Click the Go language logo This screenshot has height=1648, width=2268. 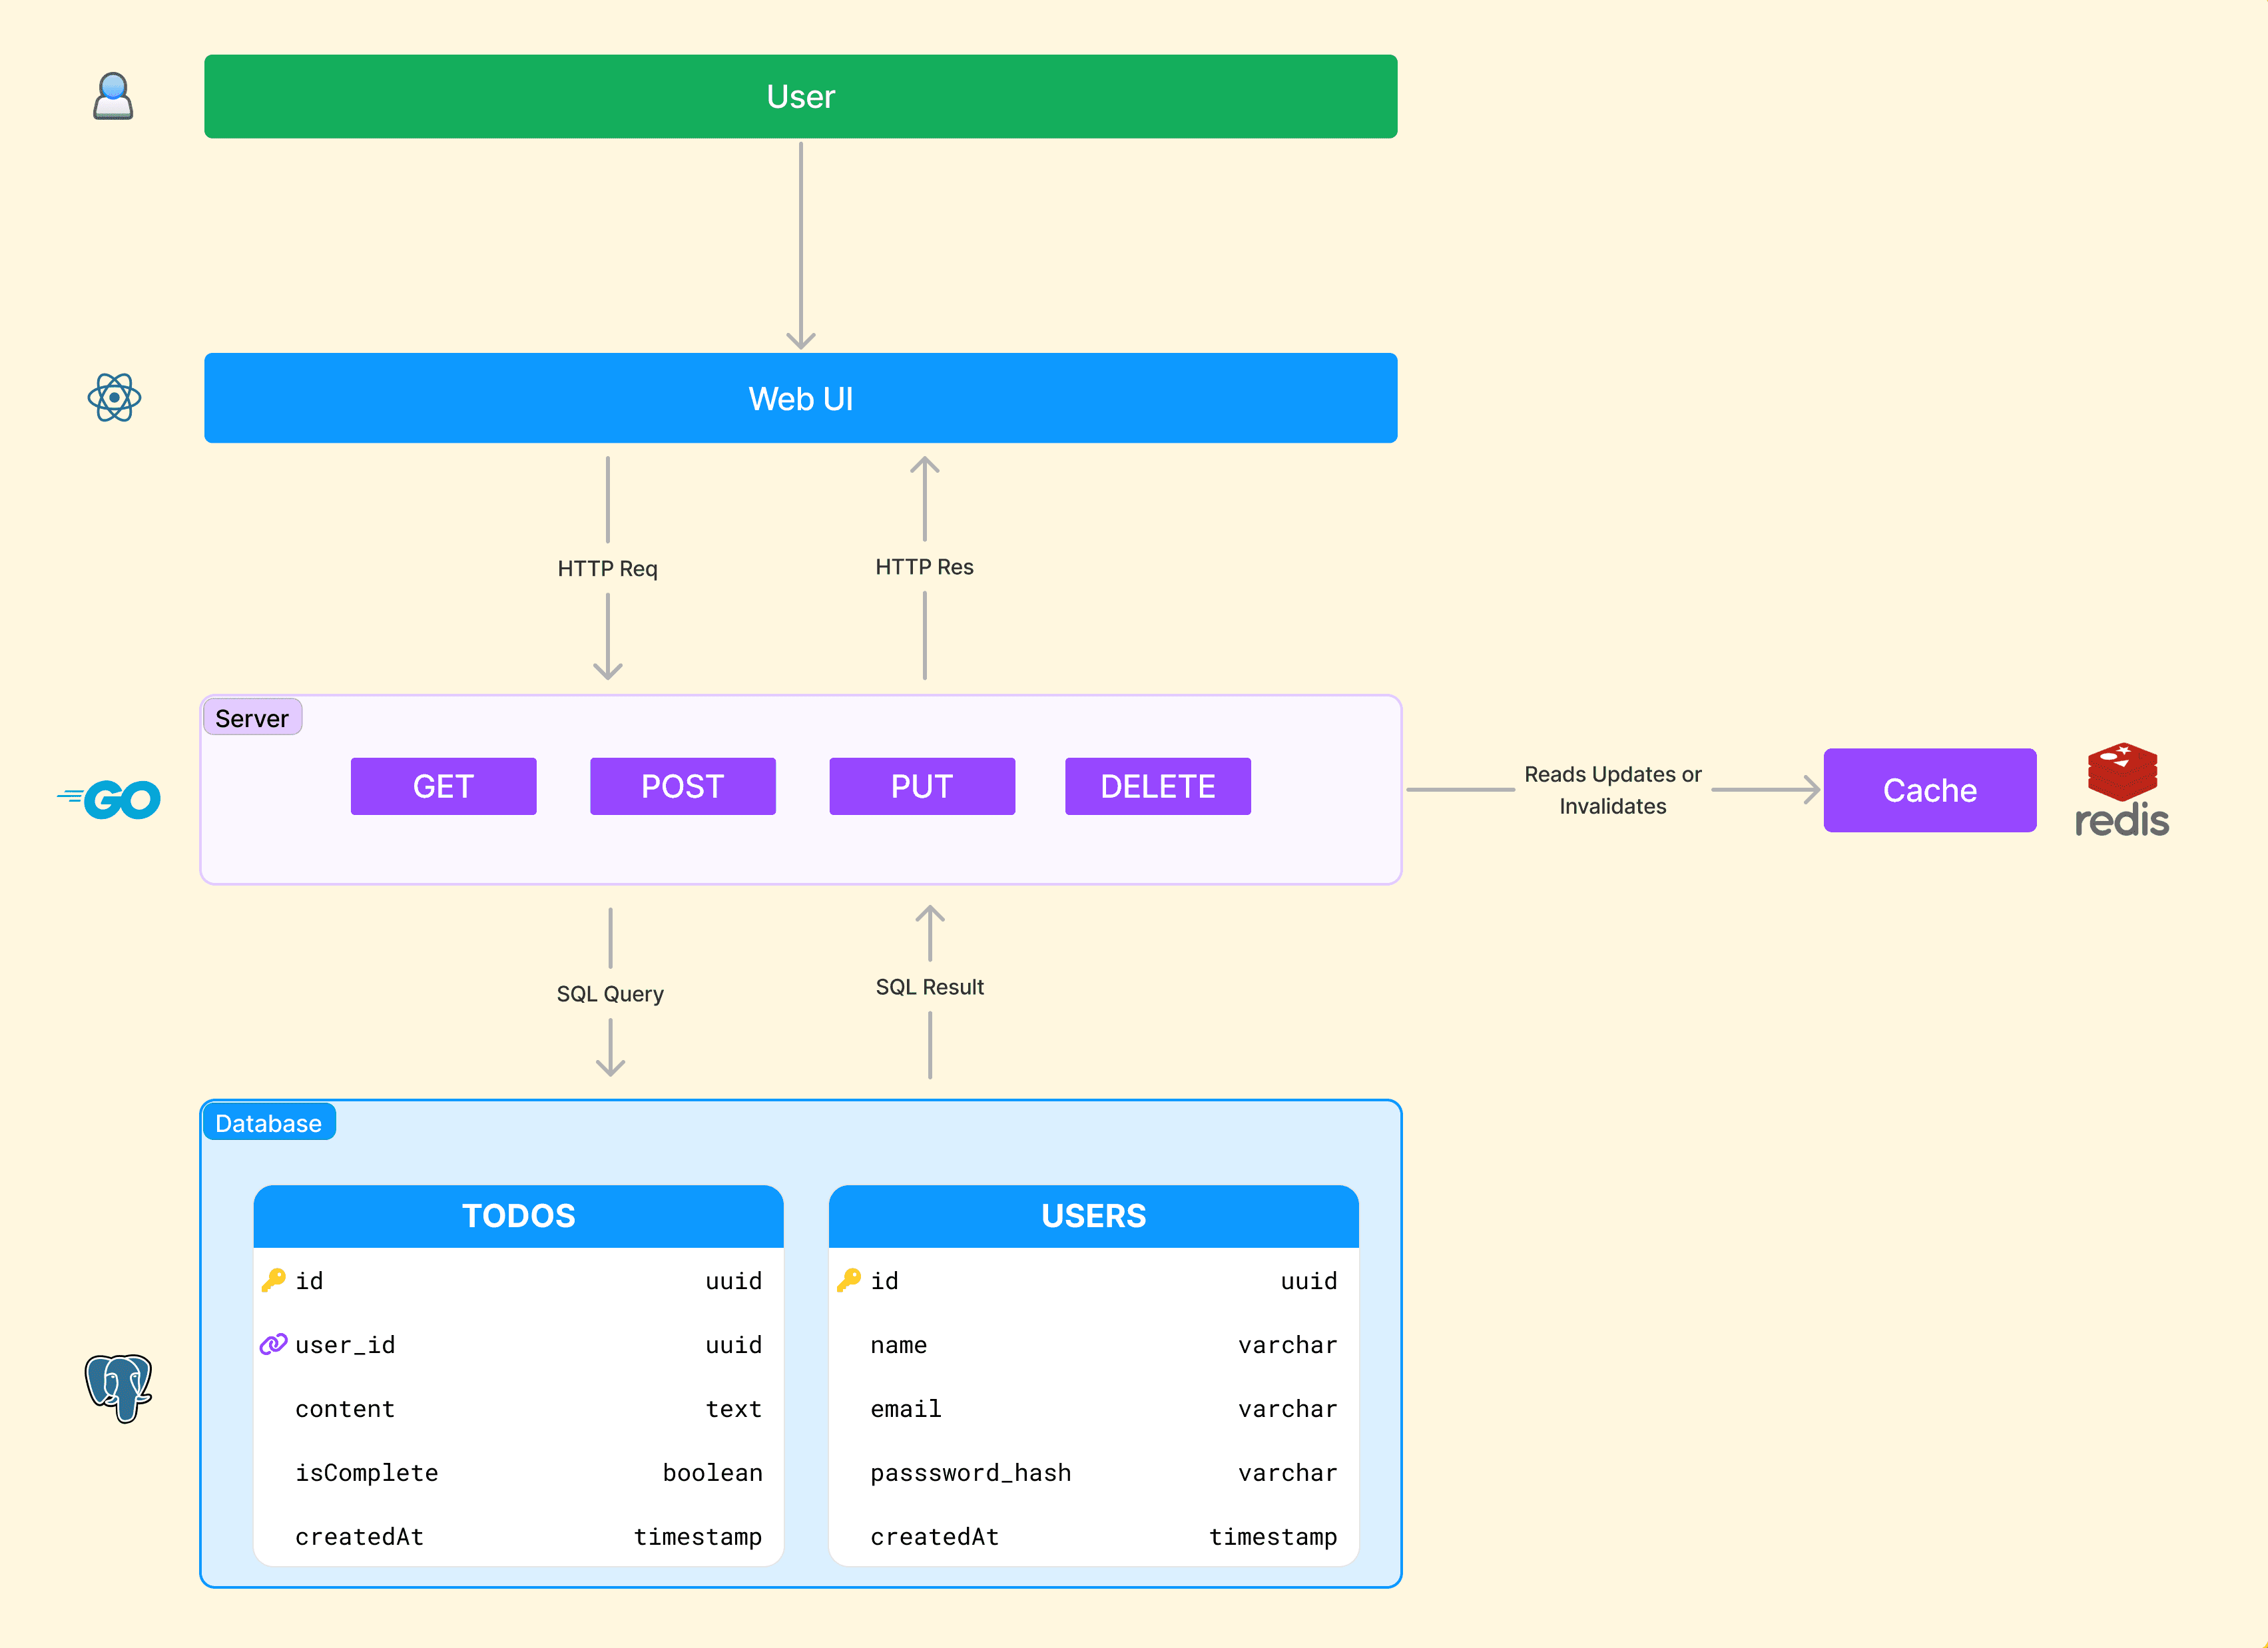tap(109, 799)
